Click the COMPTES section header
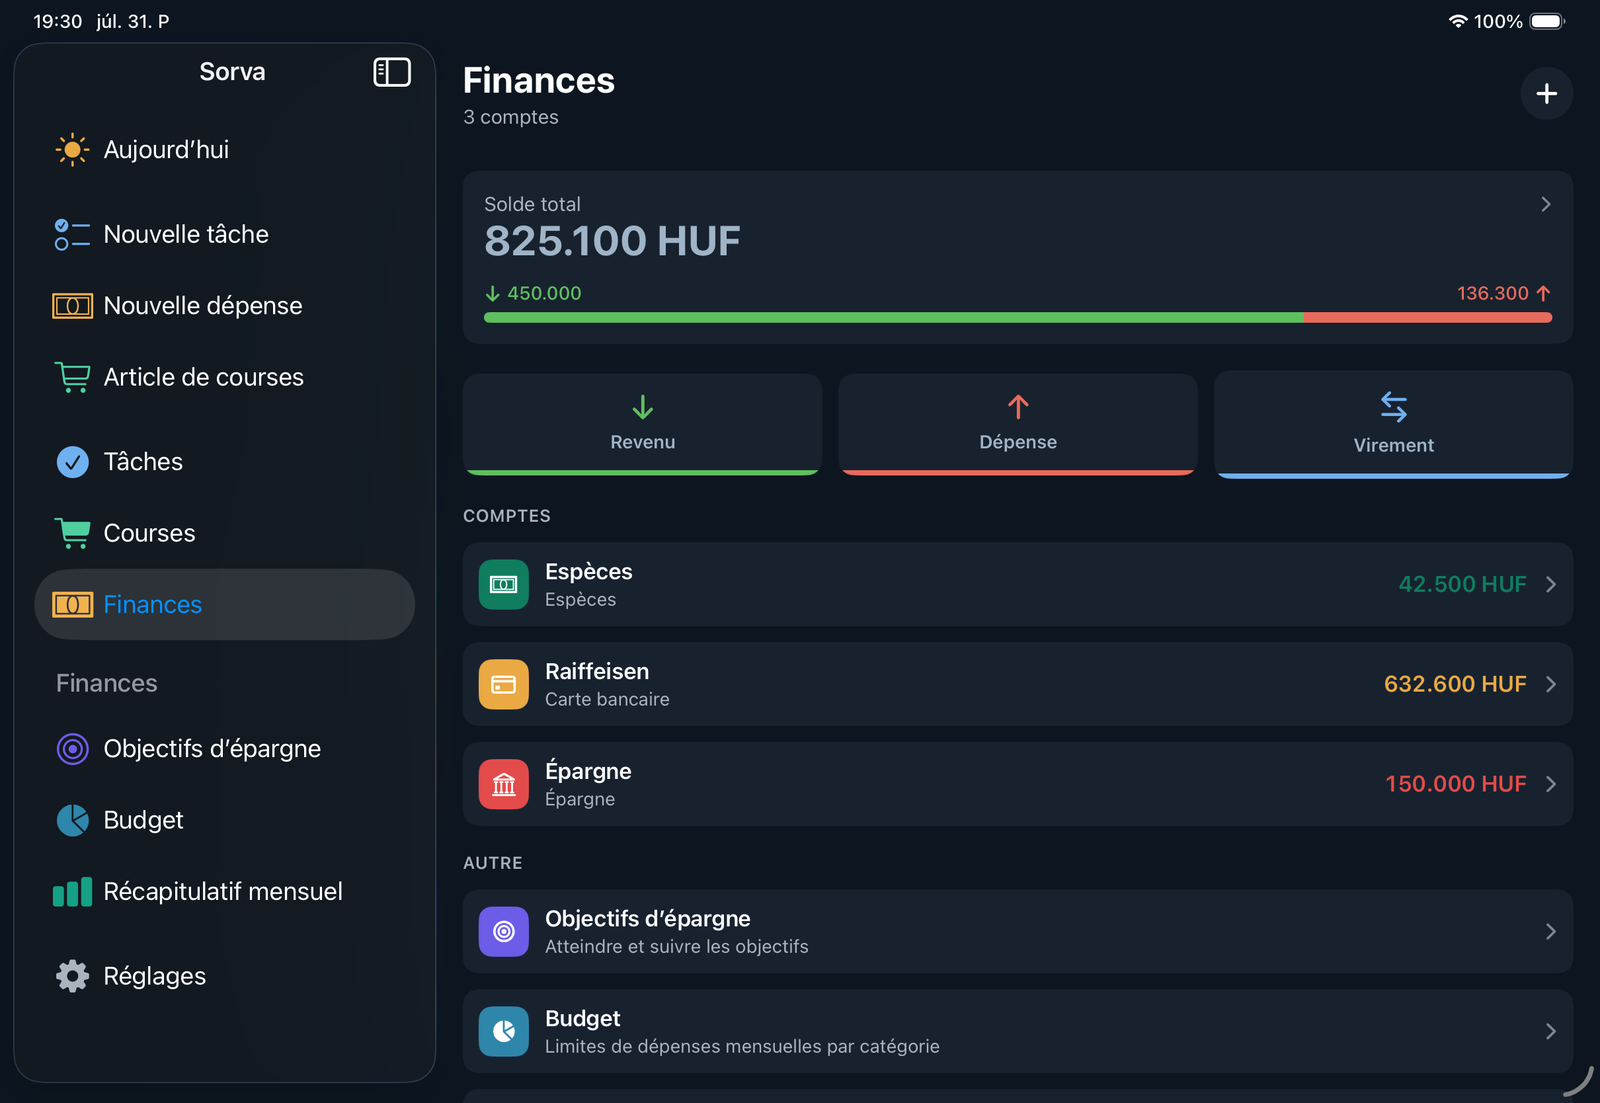The image size is (1600, 1103). (507, 516)
